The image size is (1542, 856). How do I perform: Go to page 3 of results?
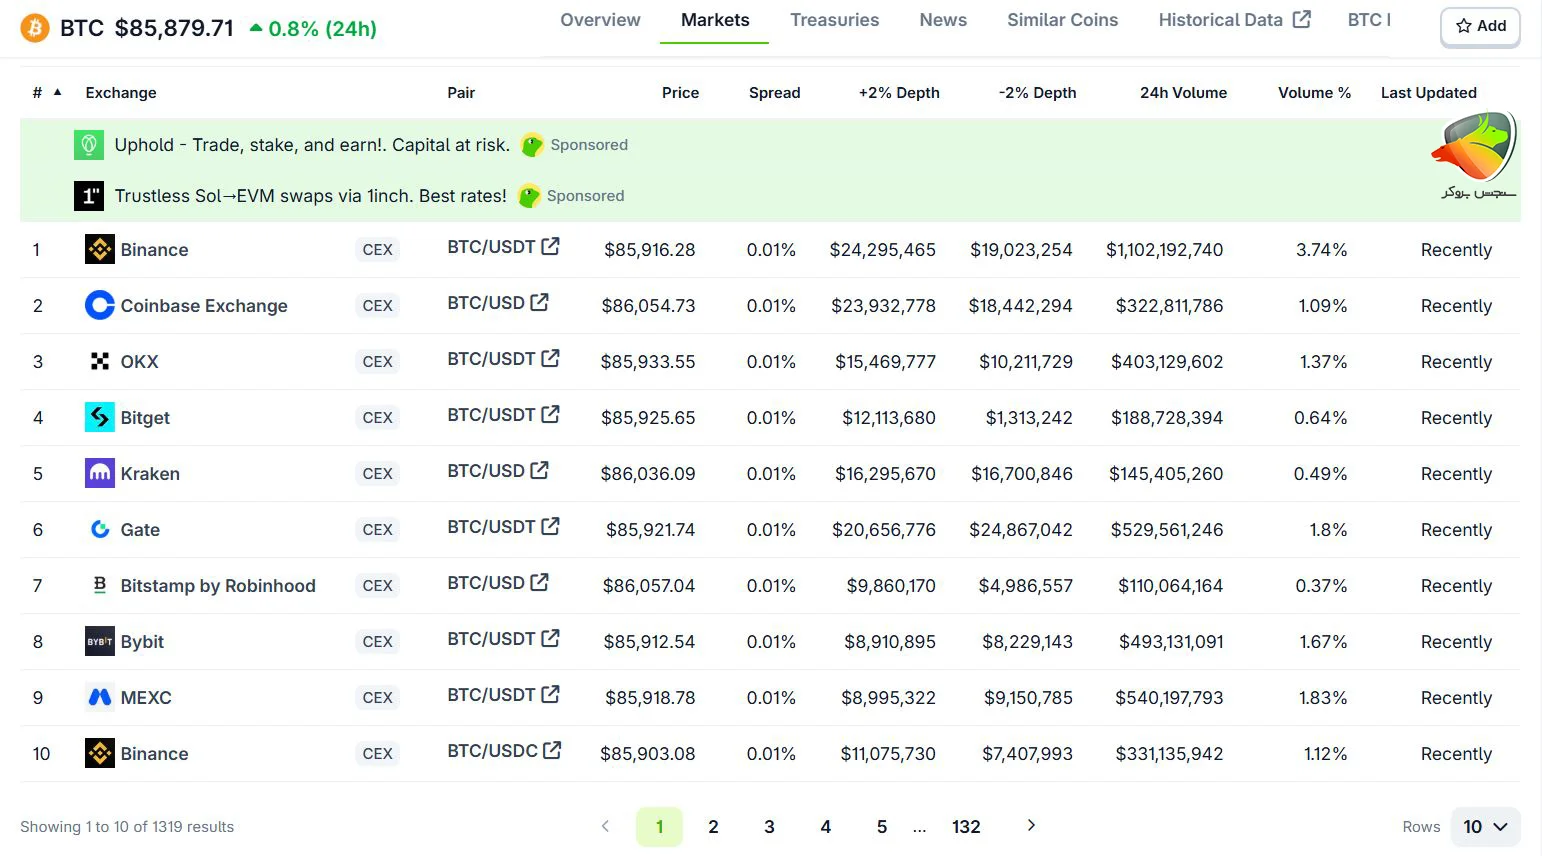point(769,827)
